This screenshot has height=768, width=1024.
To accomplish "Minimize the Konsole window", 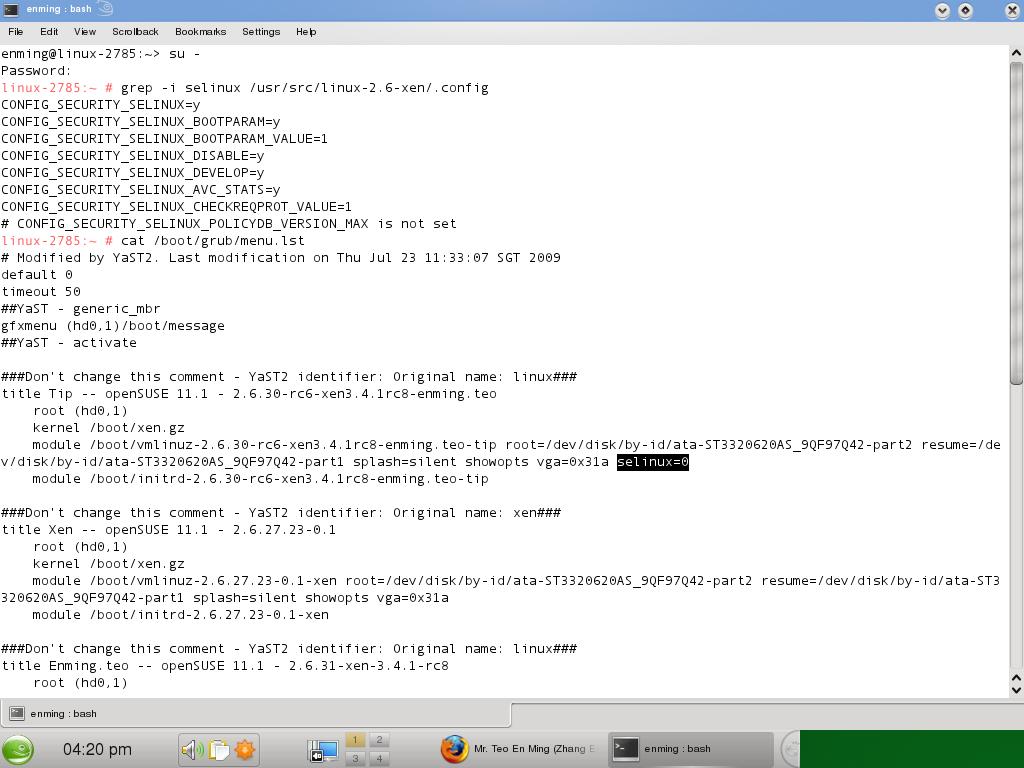I will (x=942, y=10).
